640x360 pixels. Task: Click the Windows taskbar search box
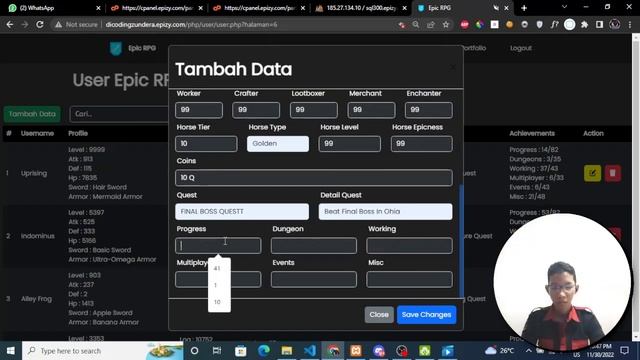coord(103,351)
